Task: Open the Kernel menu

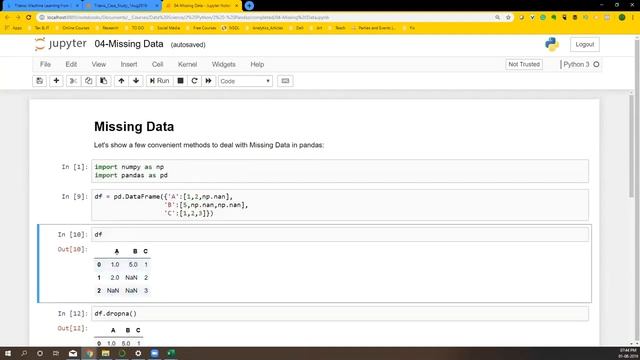Action: tap(187, 64)
